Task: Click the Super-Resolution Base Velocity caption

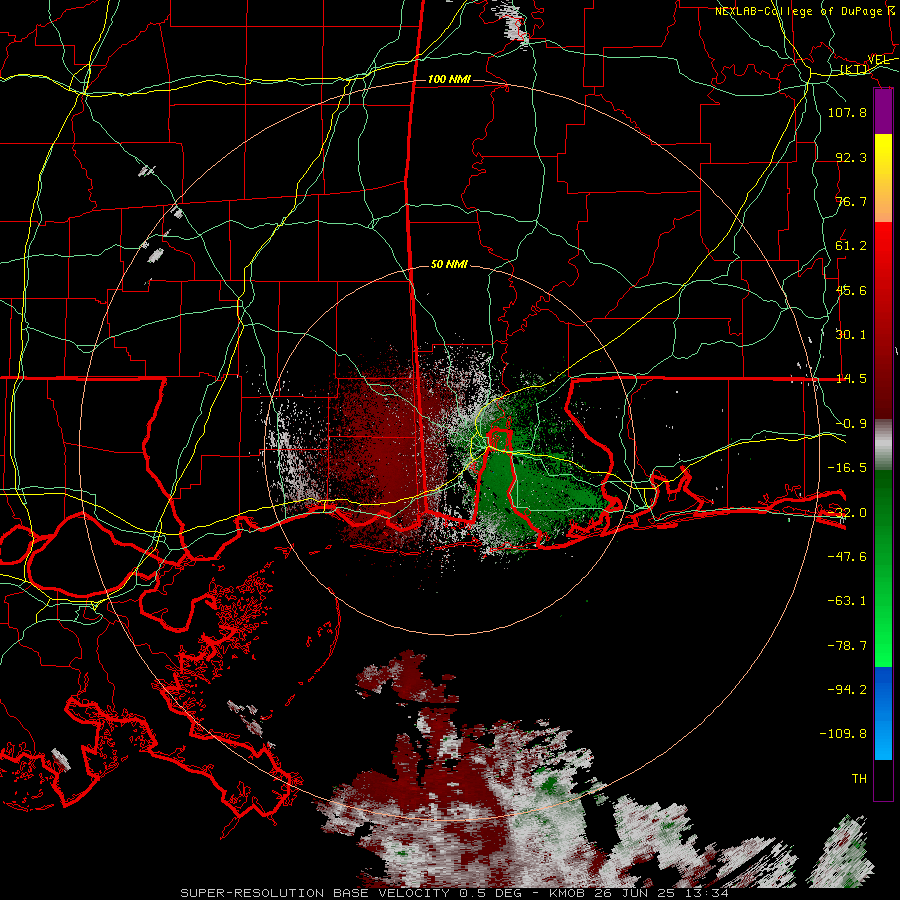Action: pyautogui.click(x=455, y=893)
